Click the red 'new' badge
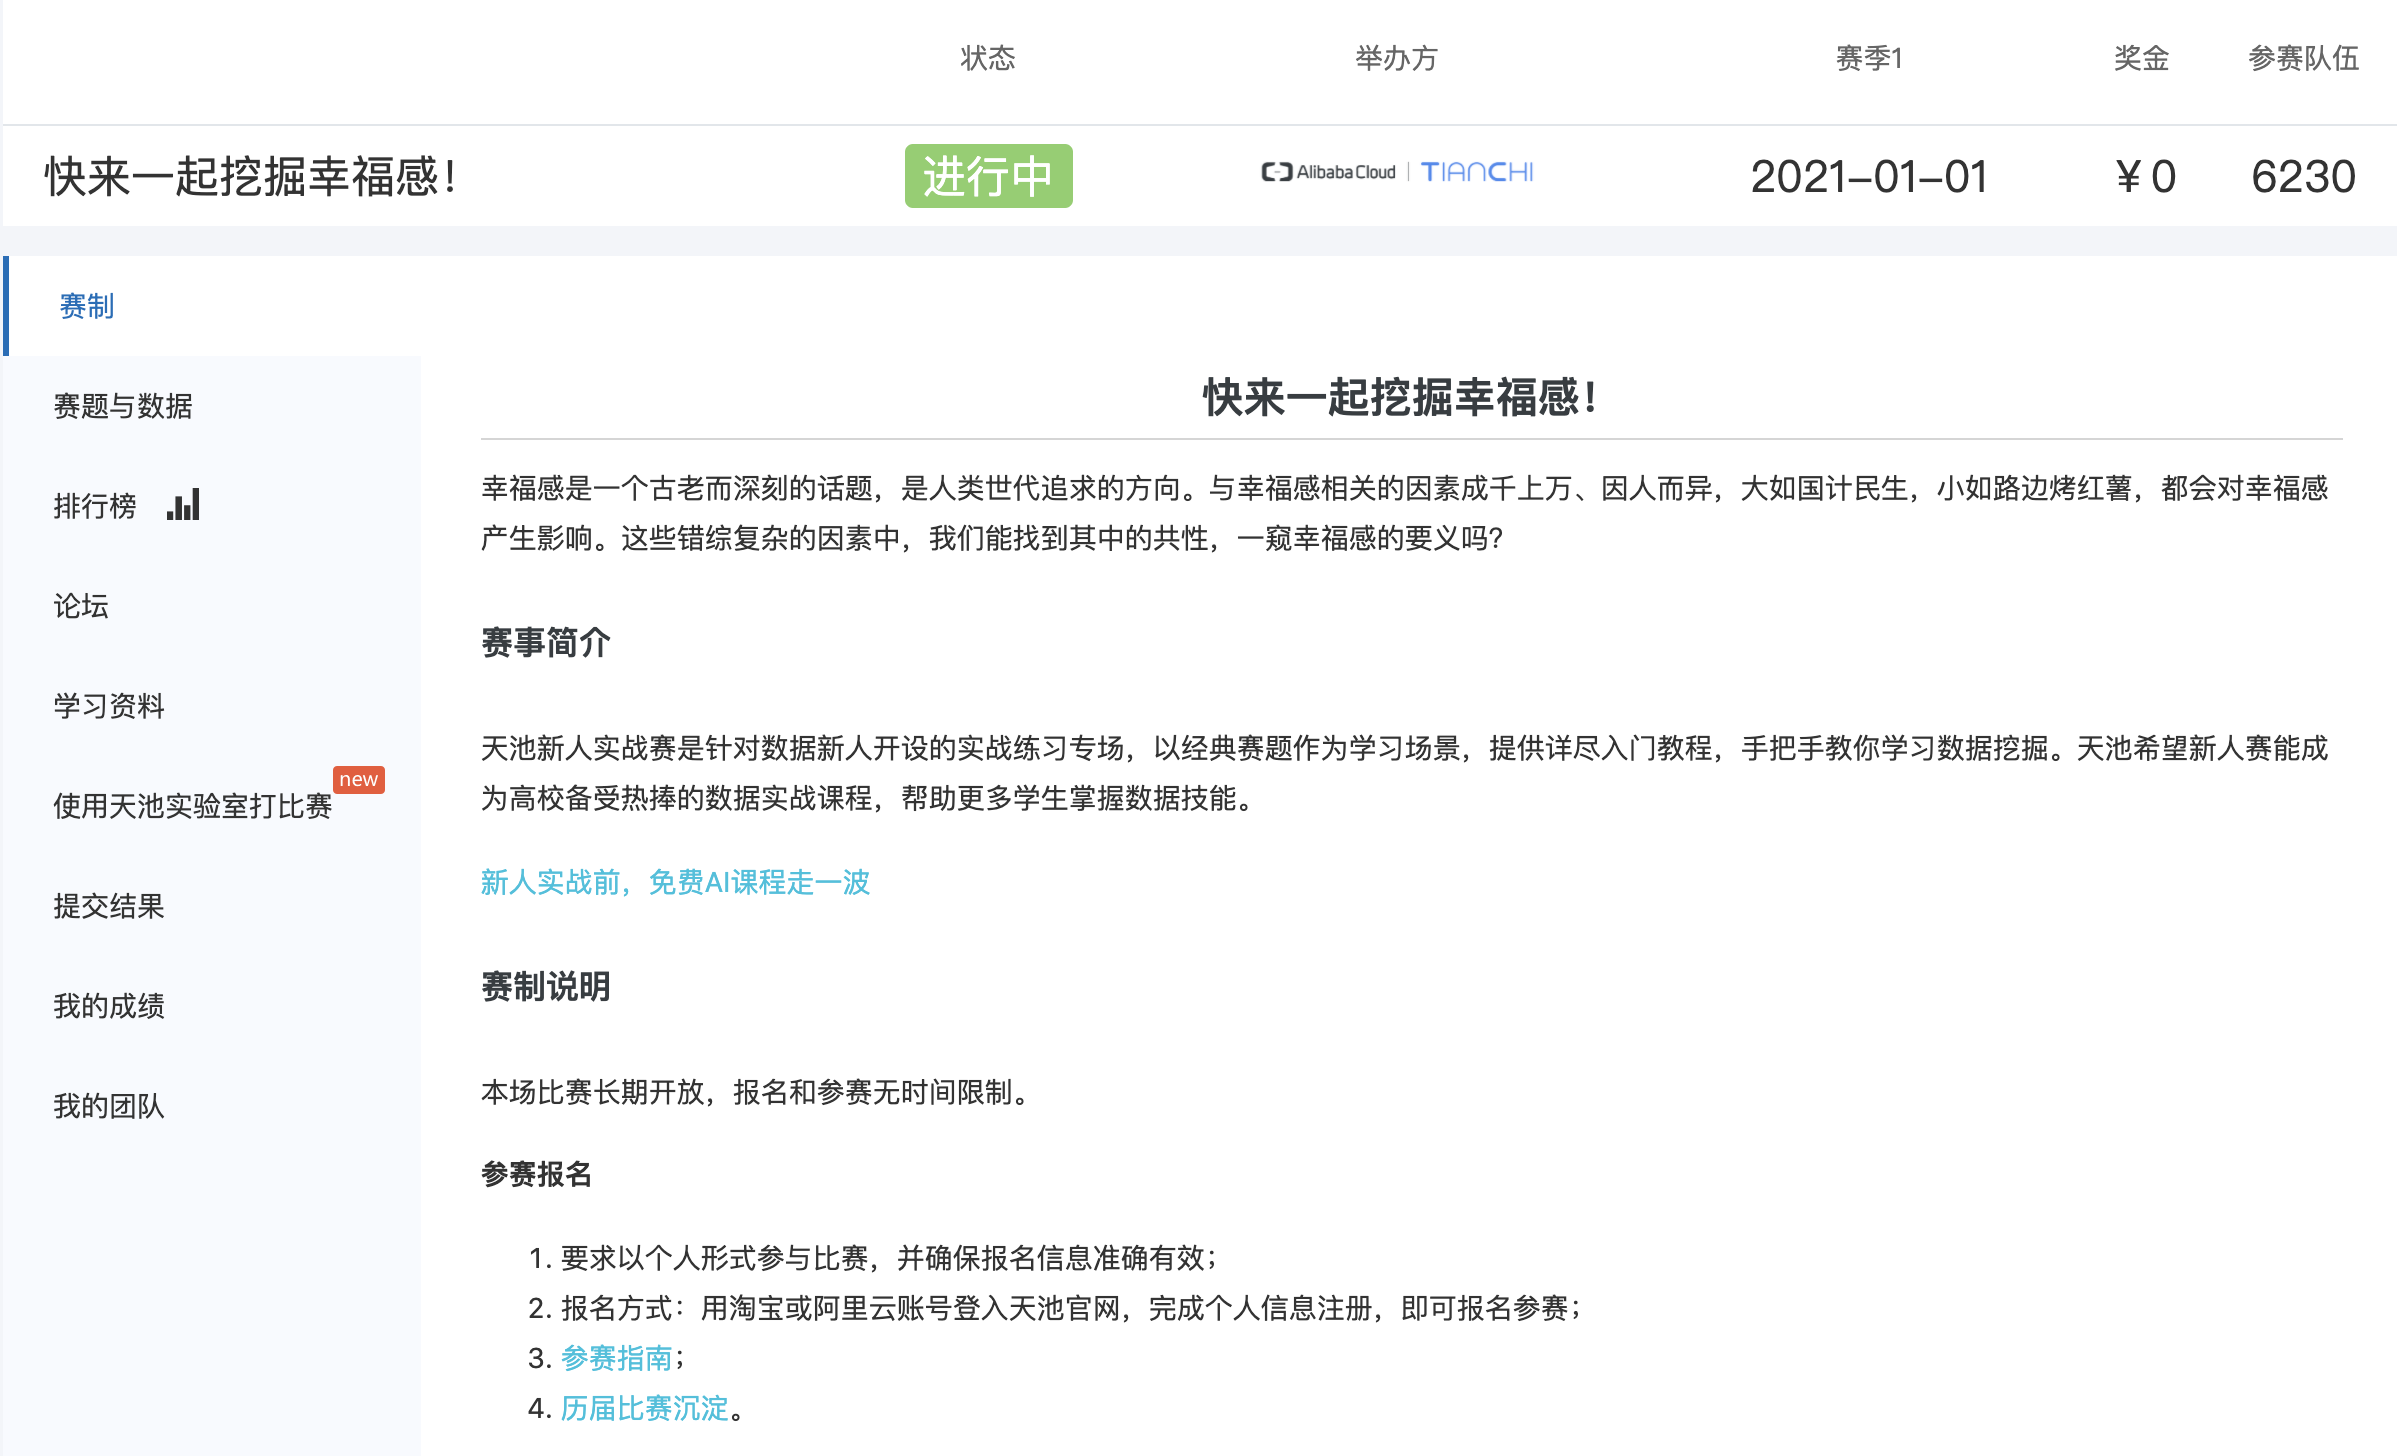The image size is (2397, 1456). coord(358,779)
